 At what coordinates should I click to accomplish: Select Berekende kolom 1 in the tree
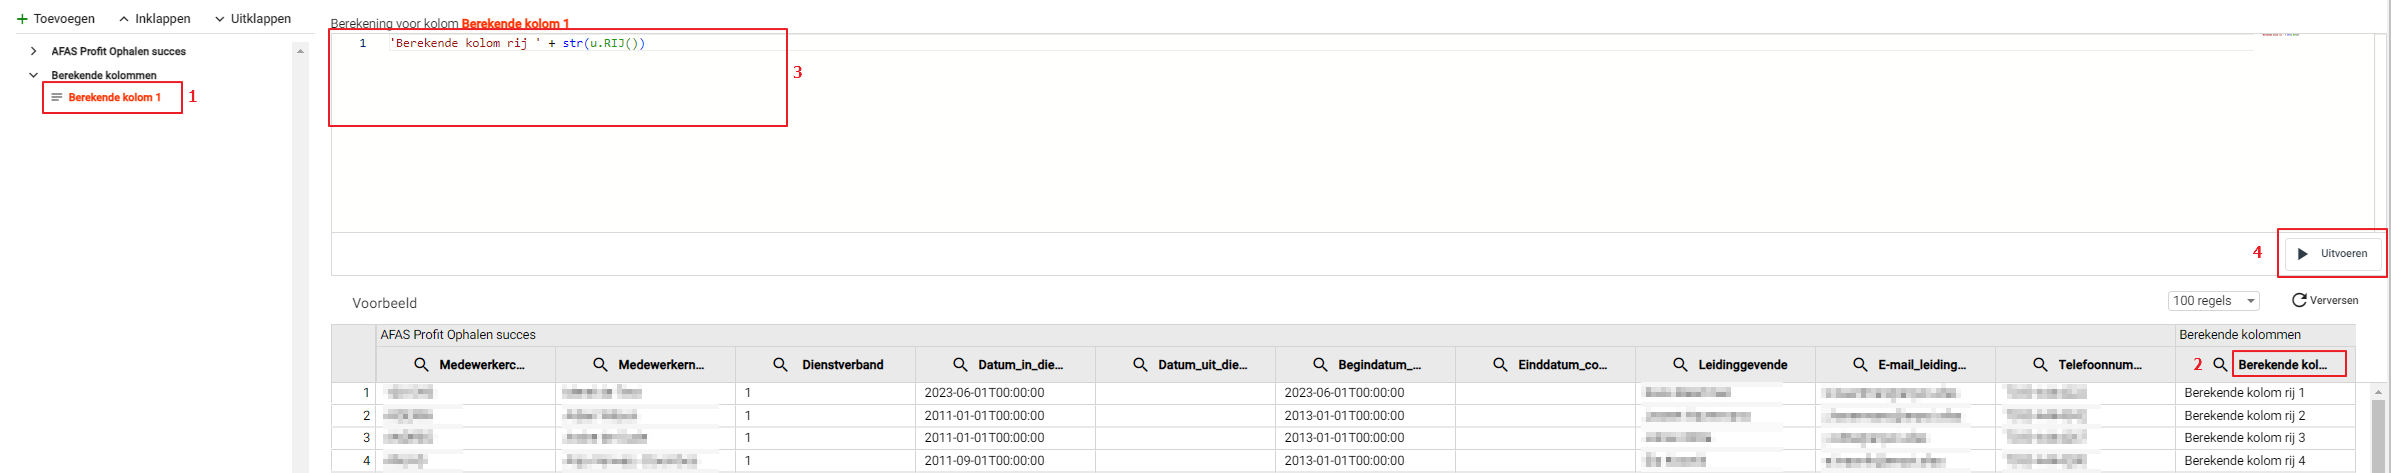114,98
